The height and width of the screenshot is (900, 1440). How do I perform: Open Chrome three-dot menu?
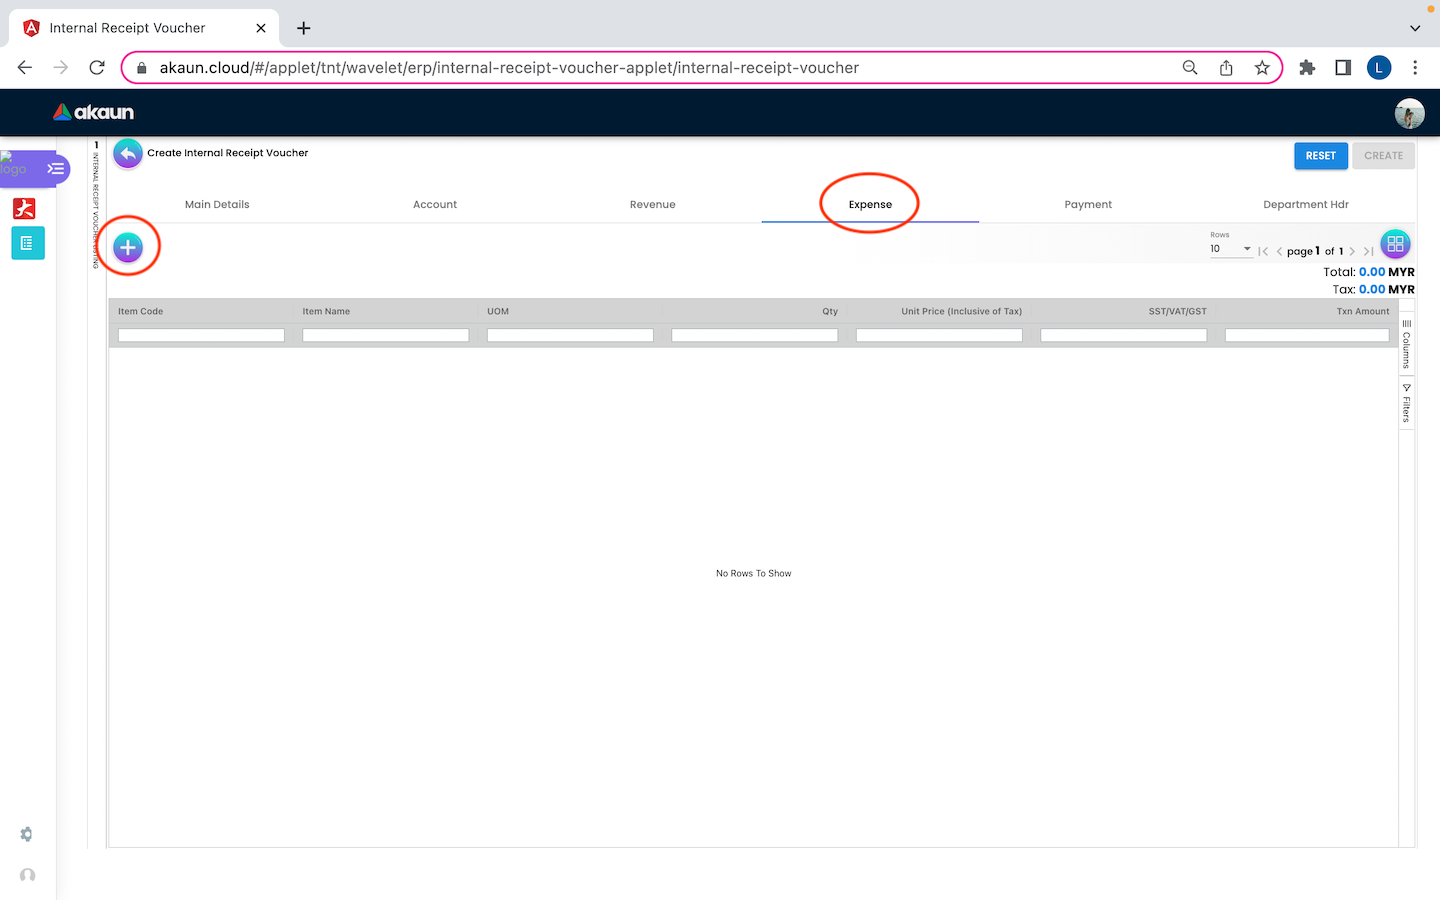point(1415,68)
